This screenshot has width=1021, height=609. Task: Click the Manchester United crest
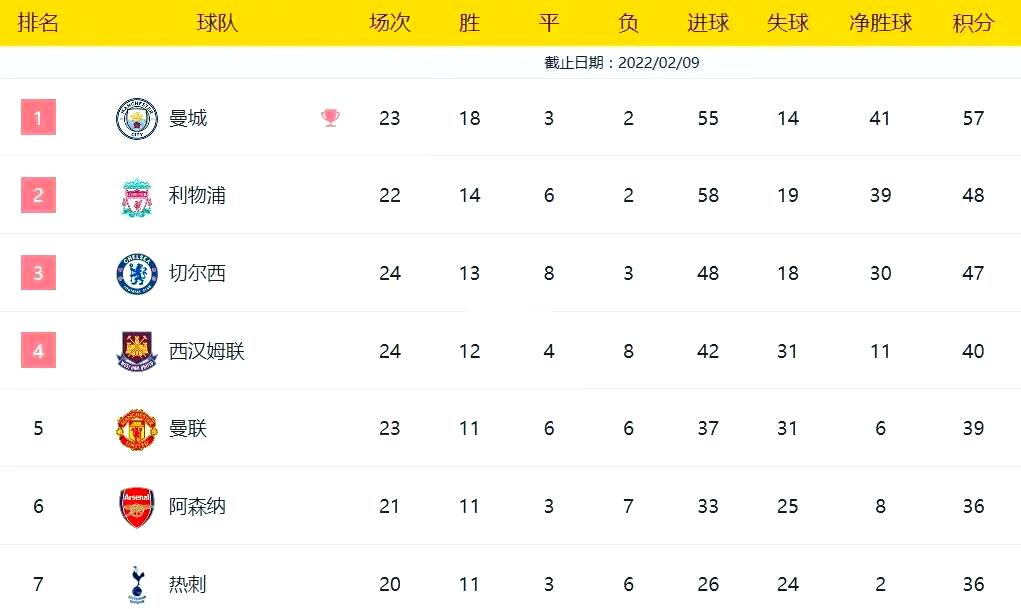[137, 428]
